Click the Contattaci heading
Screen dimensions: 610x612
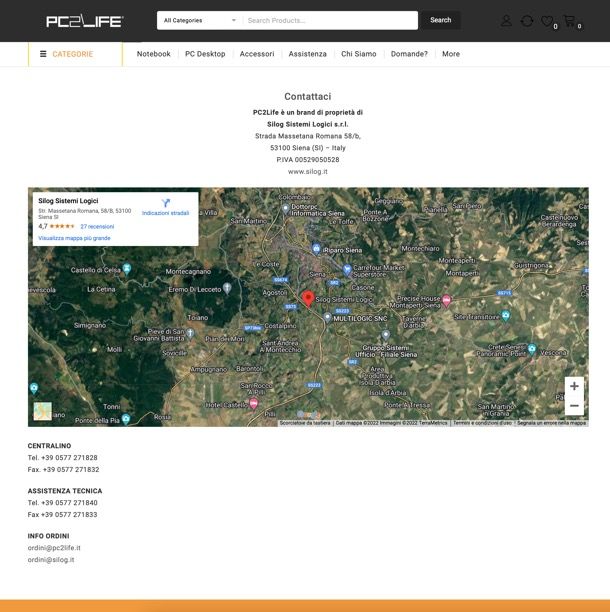coord(308,96)
